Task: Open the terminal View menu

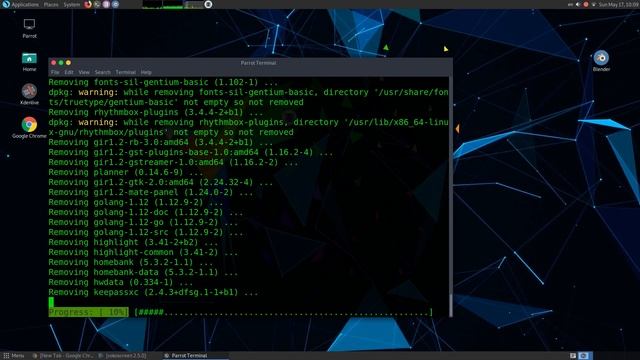Action: pyautogui.click(x=84, y=72)
